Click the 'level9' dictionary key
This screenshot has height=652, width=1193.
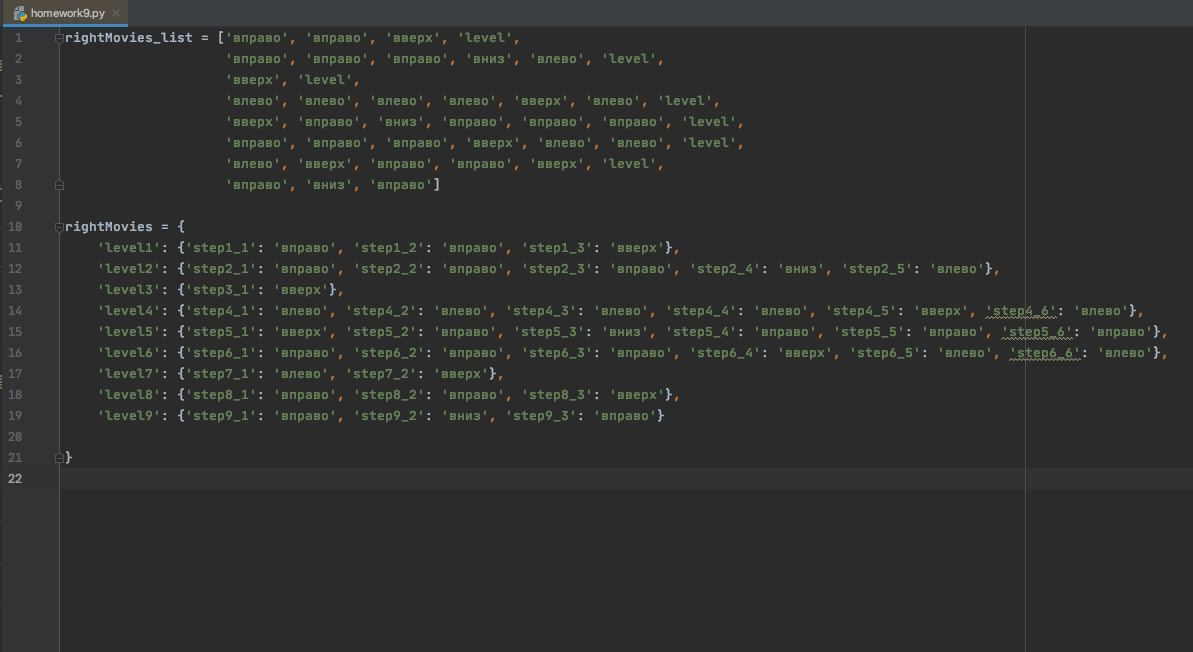point(129,415)
